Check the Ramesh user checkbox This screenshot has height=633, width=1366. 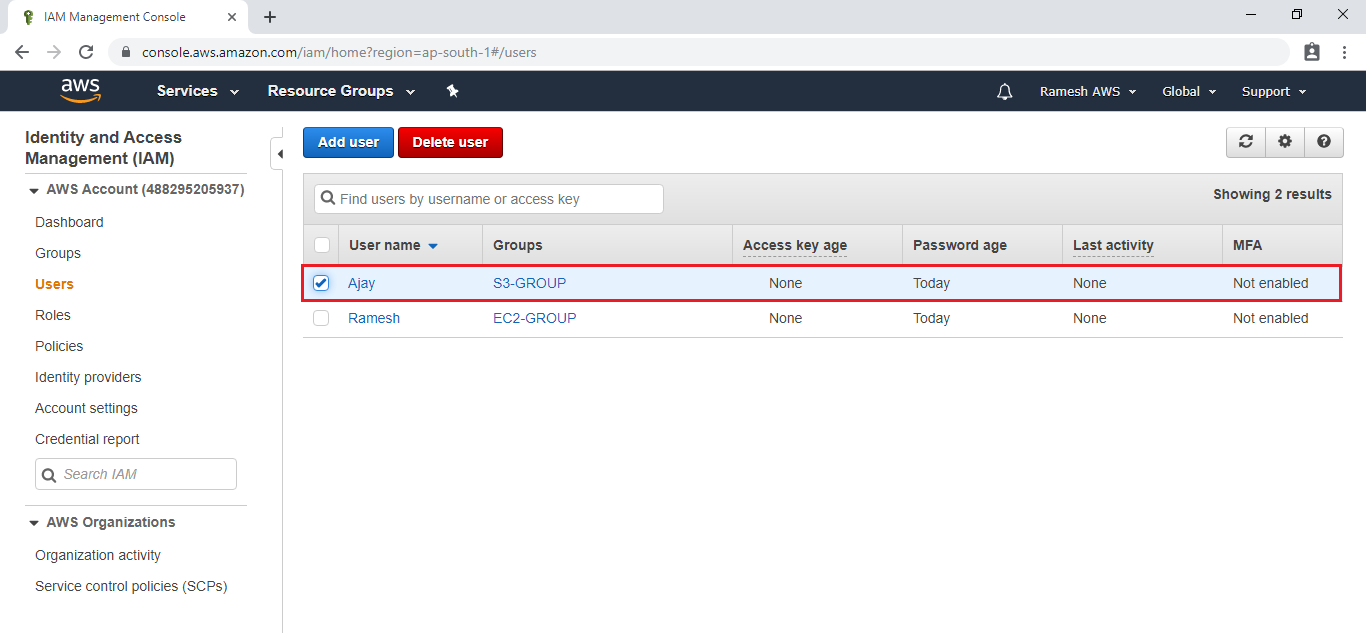tap(321, 318)
